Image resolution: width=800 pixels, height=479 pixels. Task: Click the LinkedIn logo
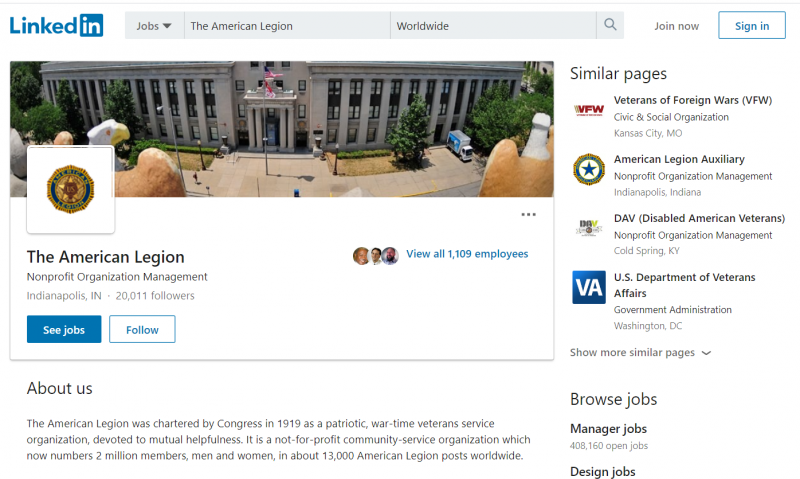[56, 26]
